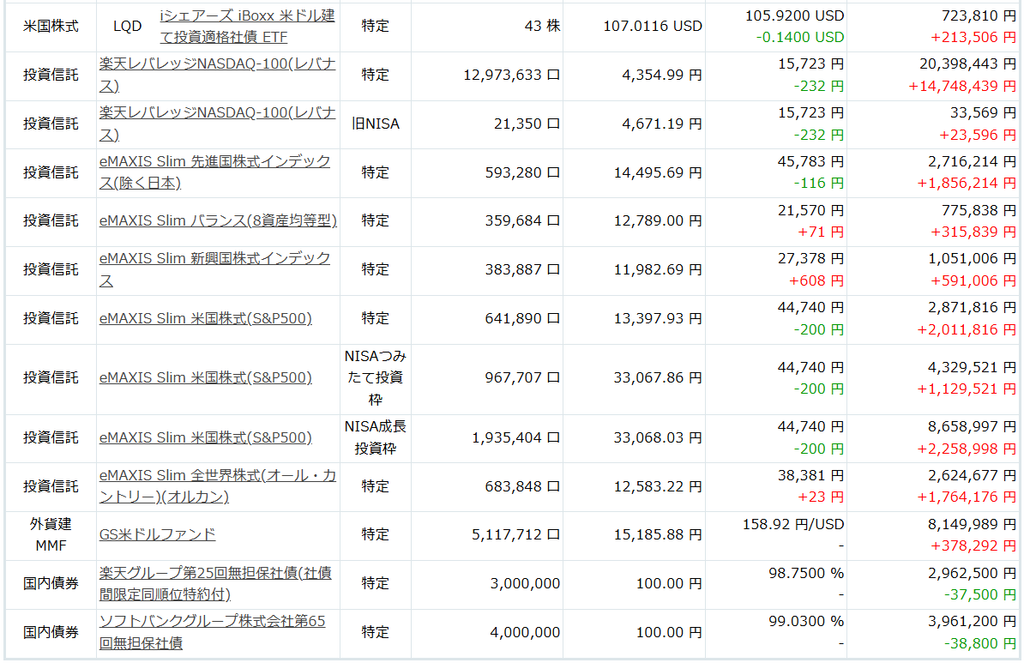Click the 4,329,521 円 valuation
Screen dimensions: 1024x663
tap(972, 367)
